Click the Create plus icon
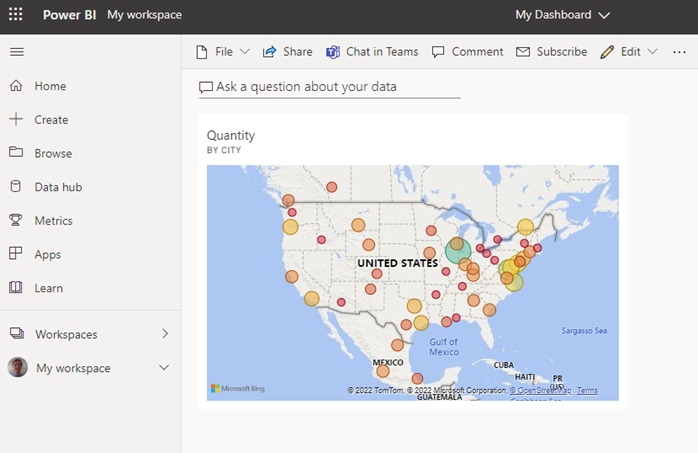Screen dimensions: 698x453 (x=16, y=119)
